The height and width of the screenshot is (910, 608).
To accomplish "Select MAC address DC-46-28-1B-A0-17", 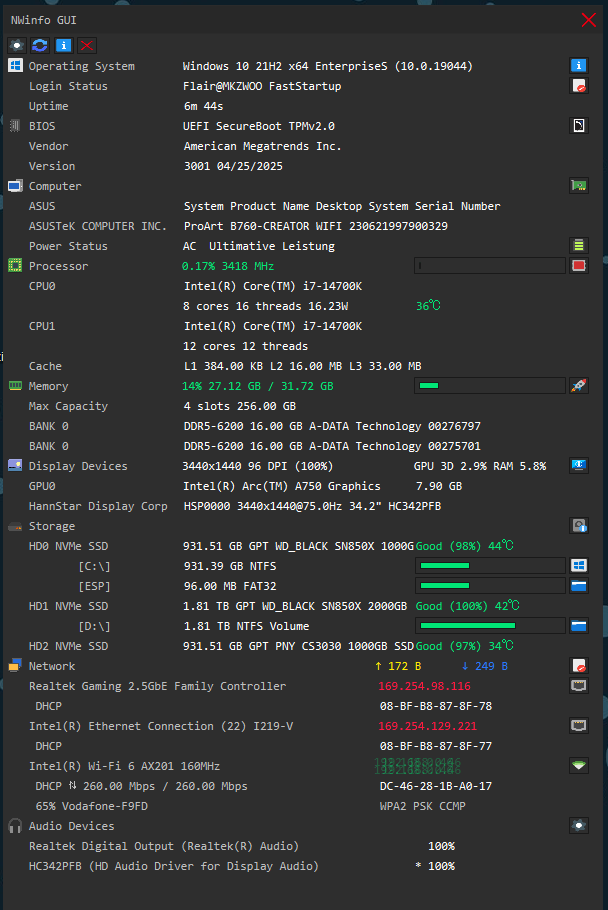I will click(436, 786).
